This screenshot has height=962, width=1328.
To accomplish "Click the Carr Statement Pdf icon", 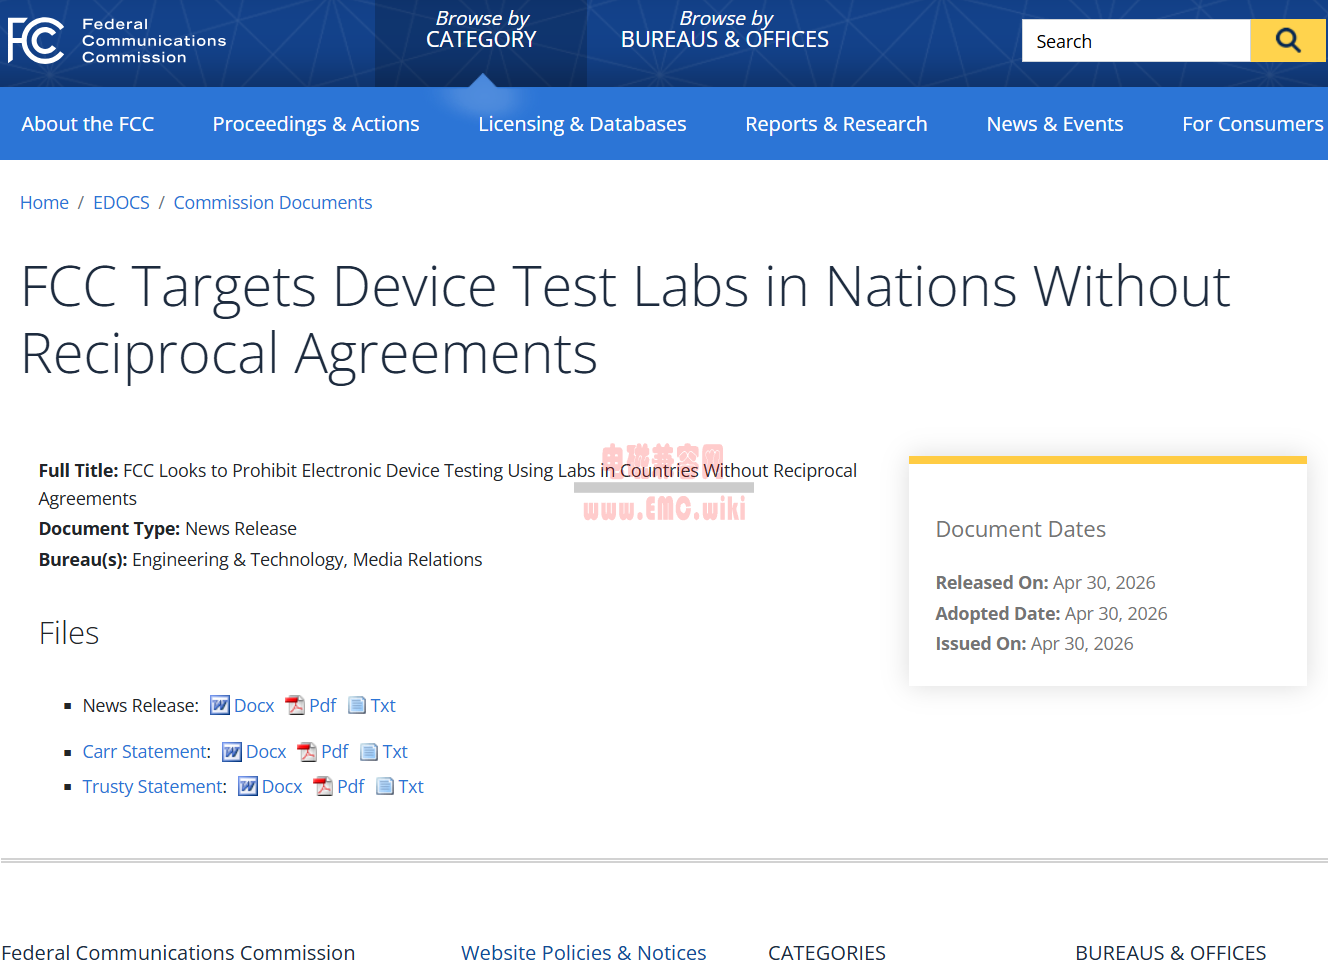I will pos(307,752).
